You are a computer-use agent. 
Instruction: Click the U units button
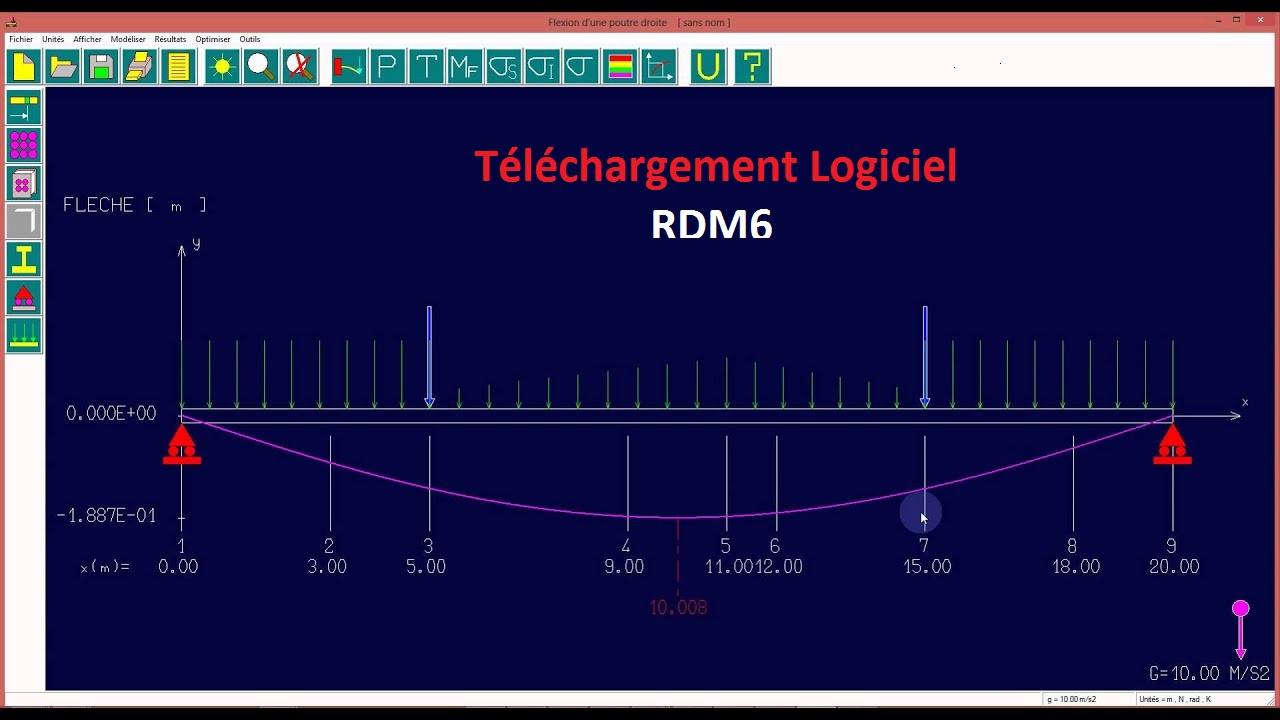pos(707,66)
